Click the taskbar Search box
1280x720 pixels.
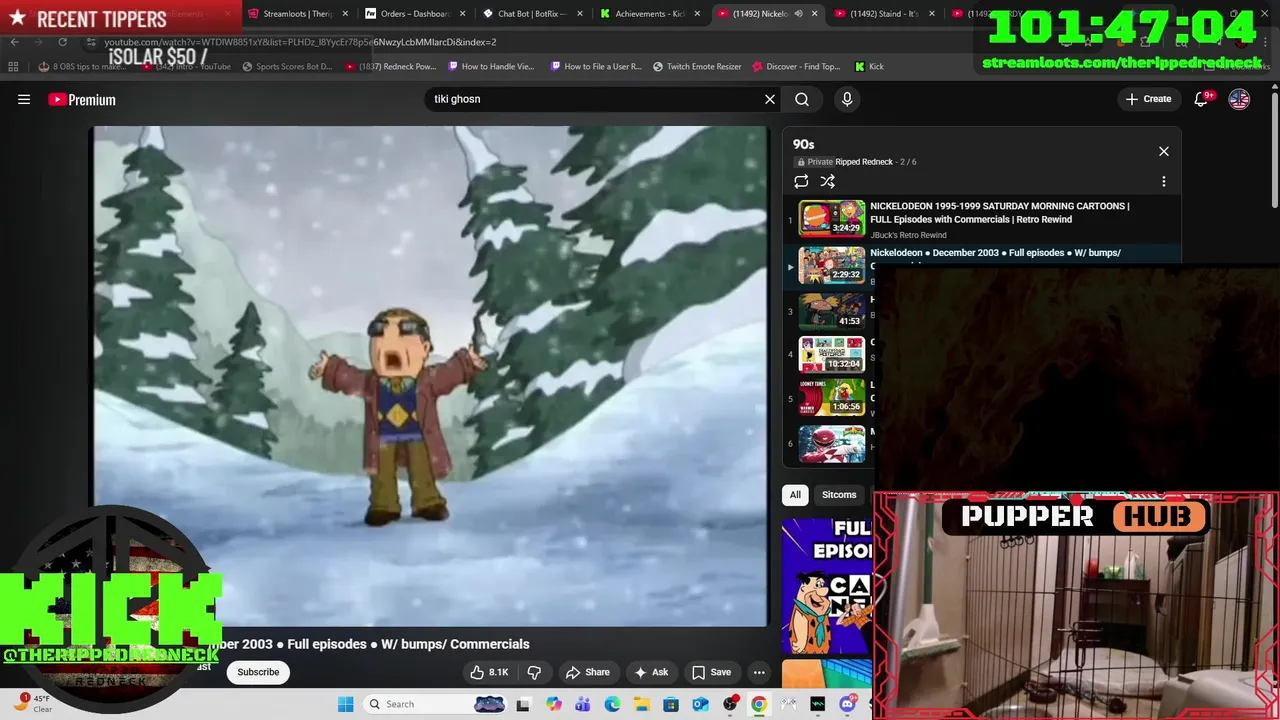click(x=435, y=704)
